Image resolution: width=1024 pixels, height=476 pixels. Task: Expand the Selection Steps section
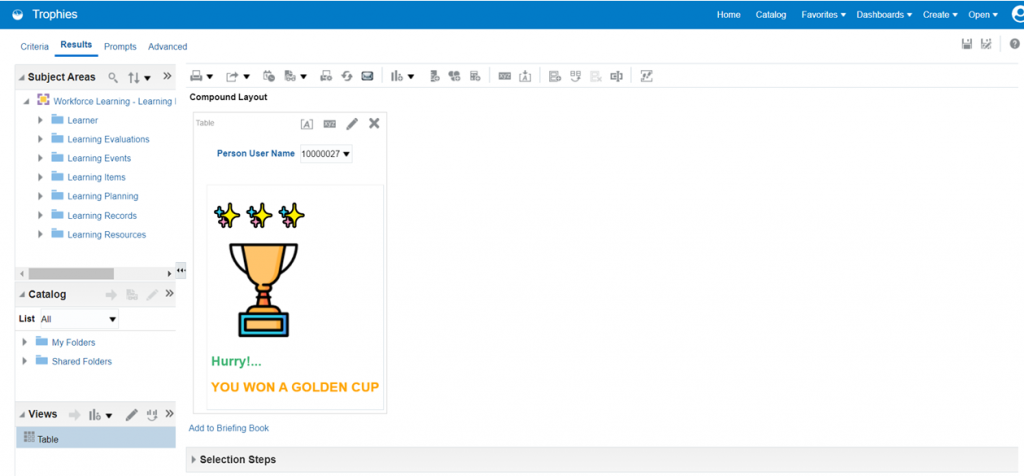click(x=194, y=459)
